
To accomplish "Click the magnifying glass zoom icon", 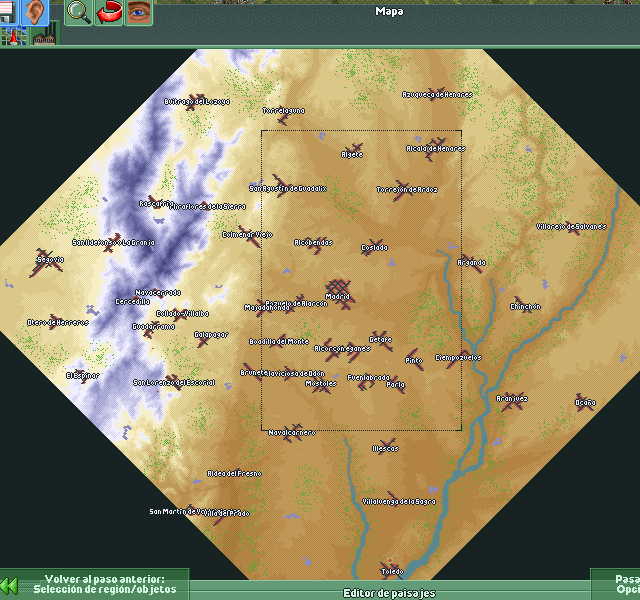I will (78, 12).
